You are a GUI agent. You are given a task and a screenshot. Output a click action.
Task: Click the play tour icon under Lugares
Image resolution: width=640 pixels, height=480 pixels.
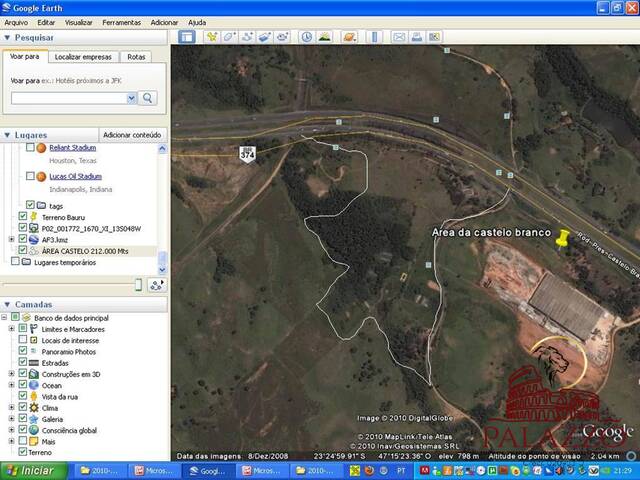coord(157,285)
